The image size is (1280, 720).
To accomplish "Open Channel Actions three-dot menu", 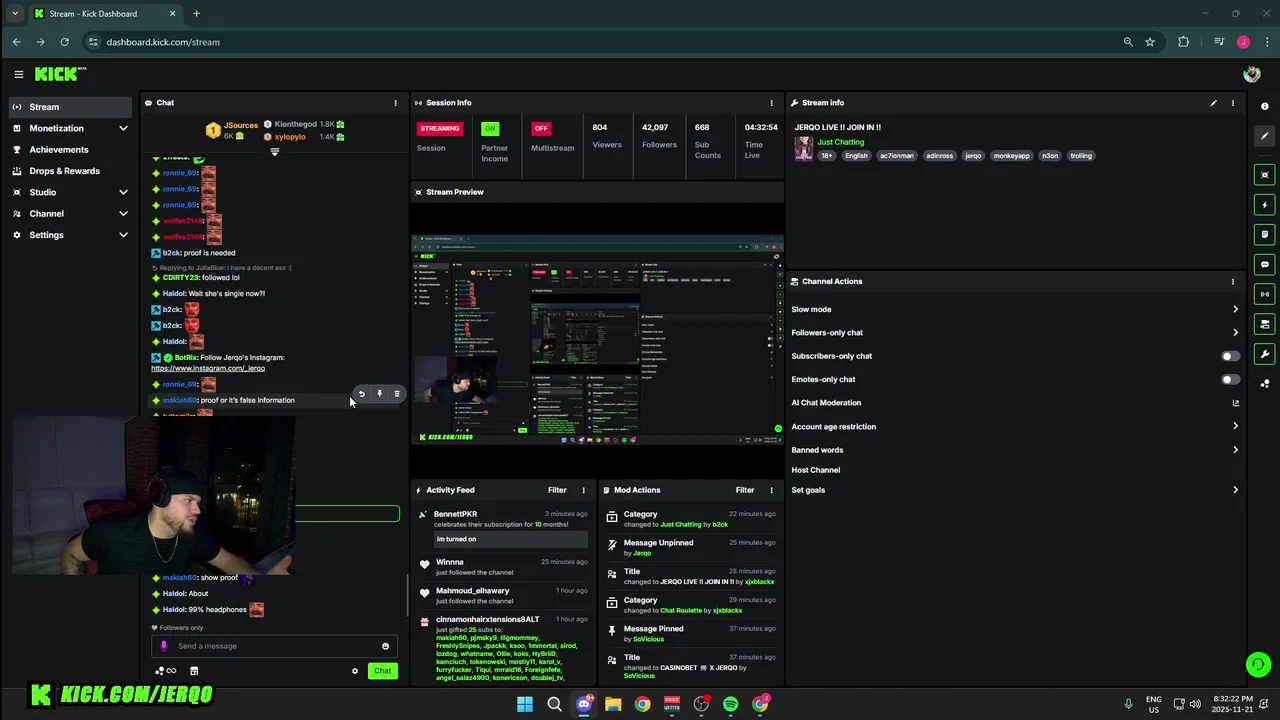I will click(1232, 281).
